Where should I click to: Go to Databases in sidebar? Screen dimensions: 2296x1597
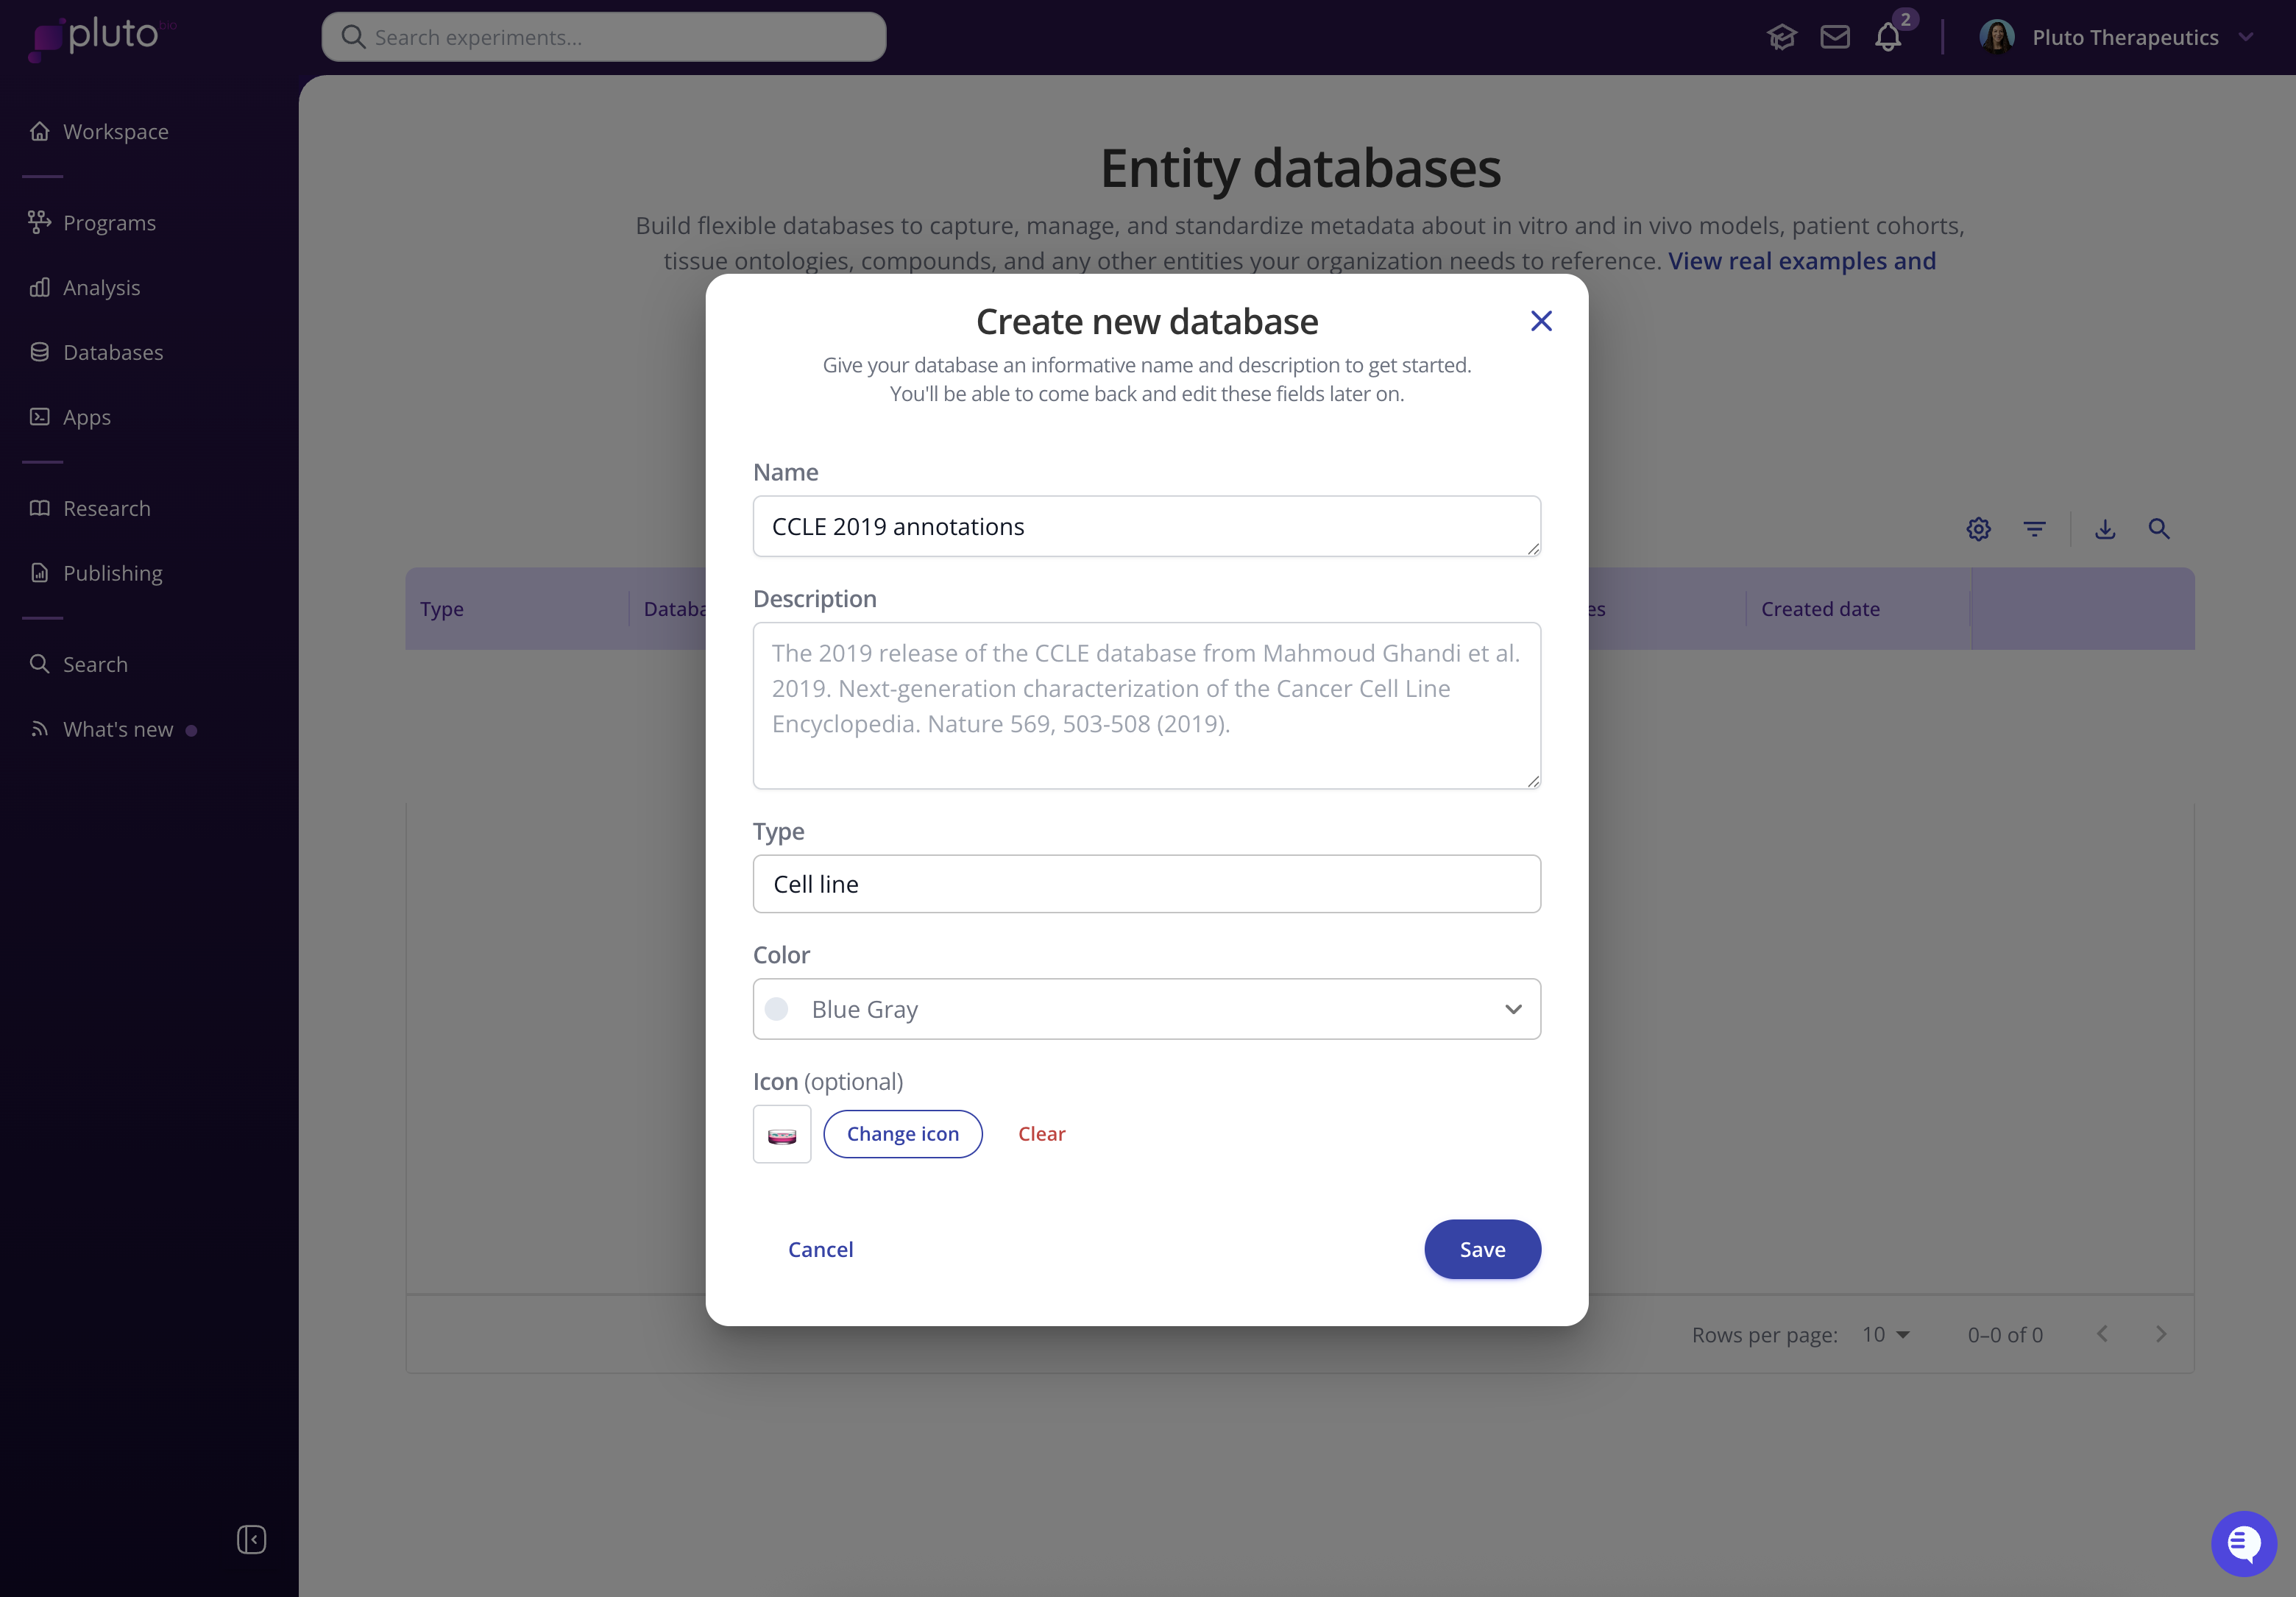(112, 352)
